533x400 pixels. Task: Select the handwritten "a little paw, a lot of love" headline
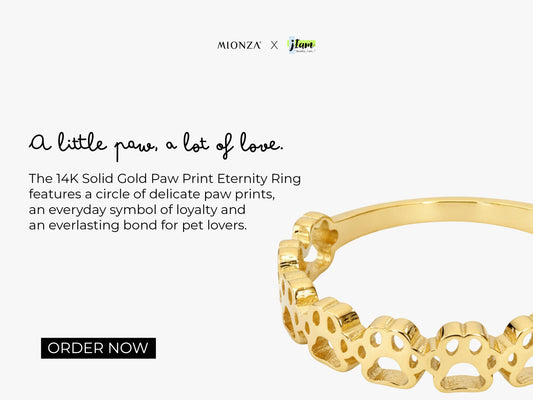point(156,145)
